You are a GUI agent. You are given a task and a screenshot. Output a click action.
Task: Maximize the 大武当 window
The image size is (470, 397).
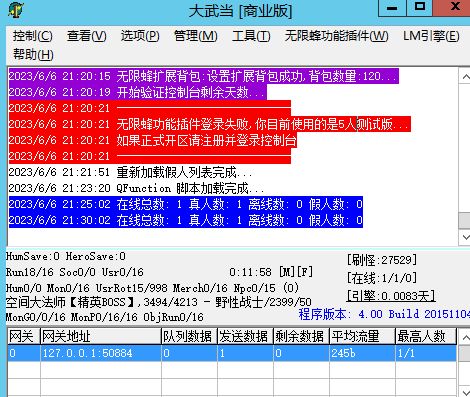419,8
